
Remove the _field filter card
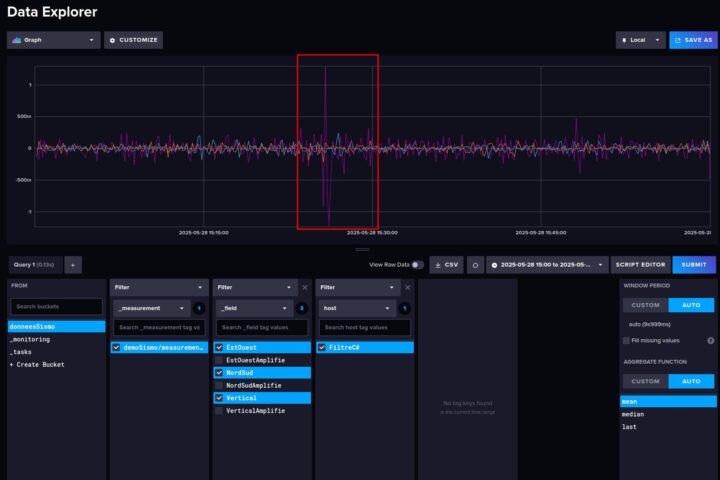click(304, 288)
